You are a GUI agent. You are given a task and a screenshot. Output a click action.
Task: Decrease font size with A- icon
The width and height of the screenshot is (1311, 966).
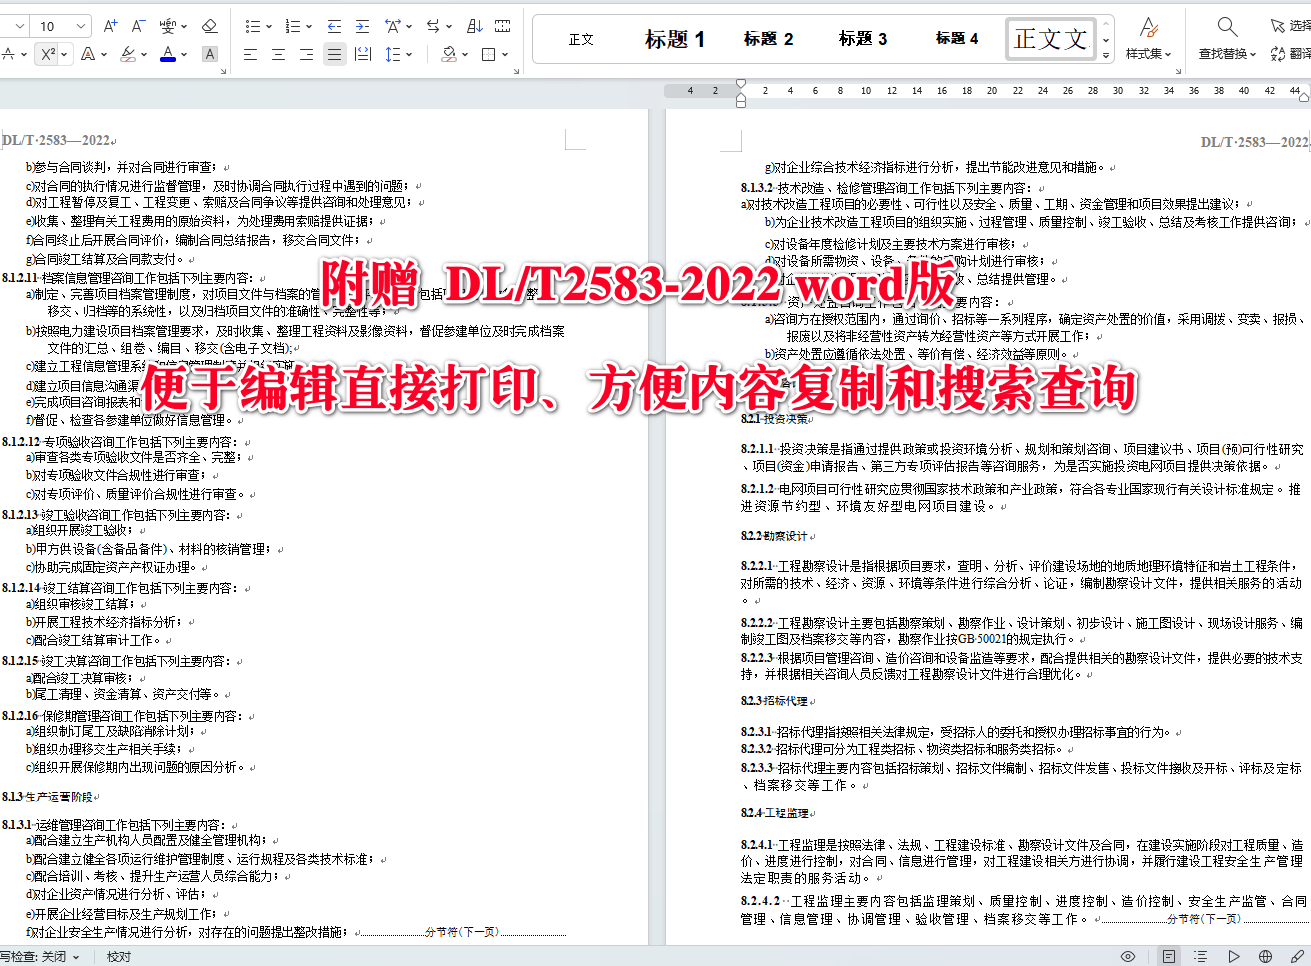coord(137,25)
